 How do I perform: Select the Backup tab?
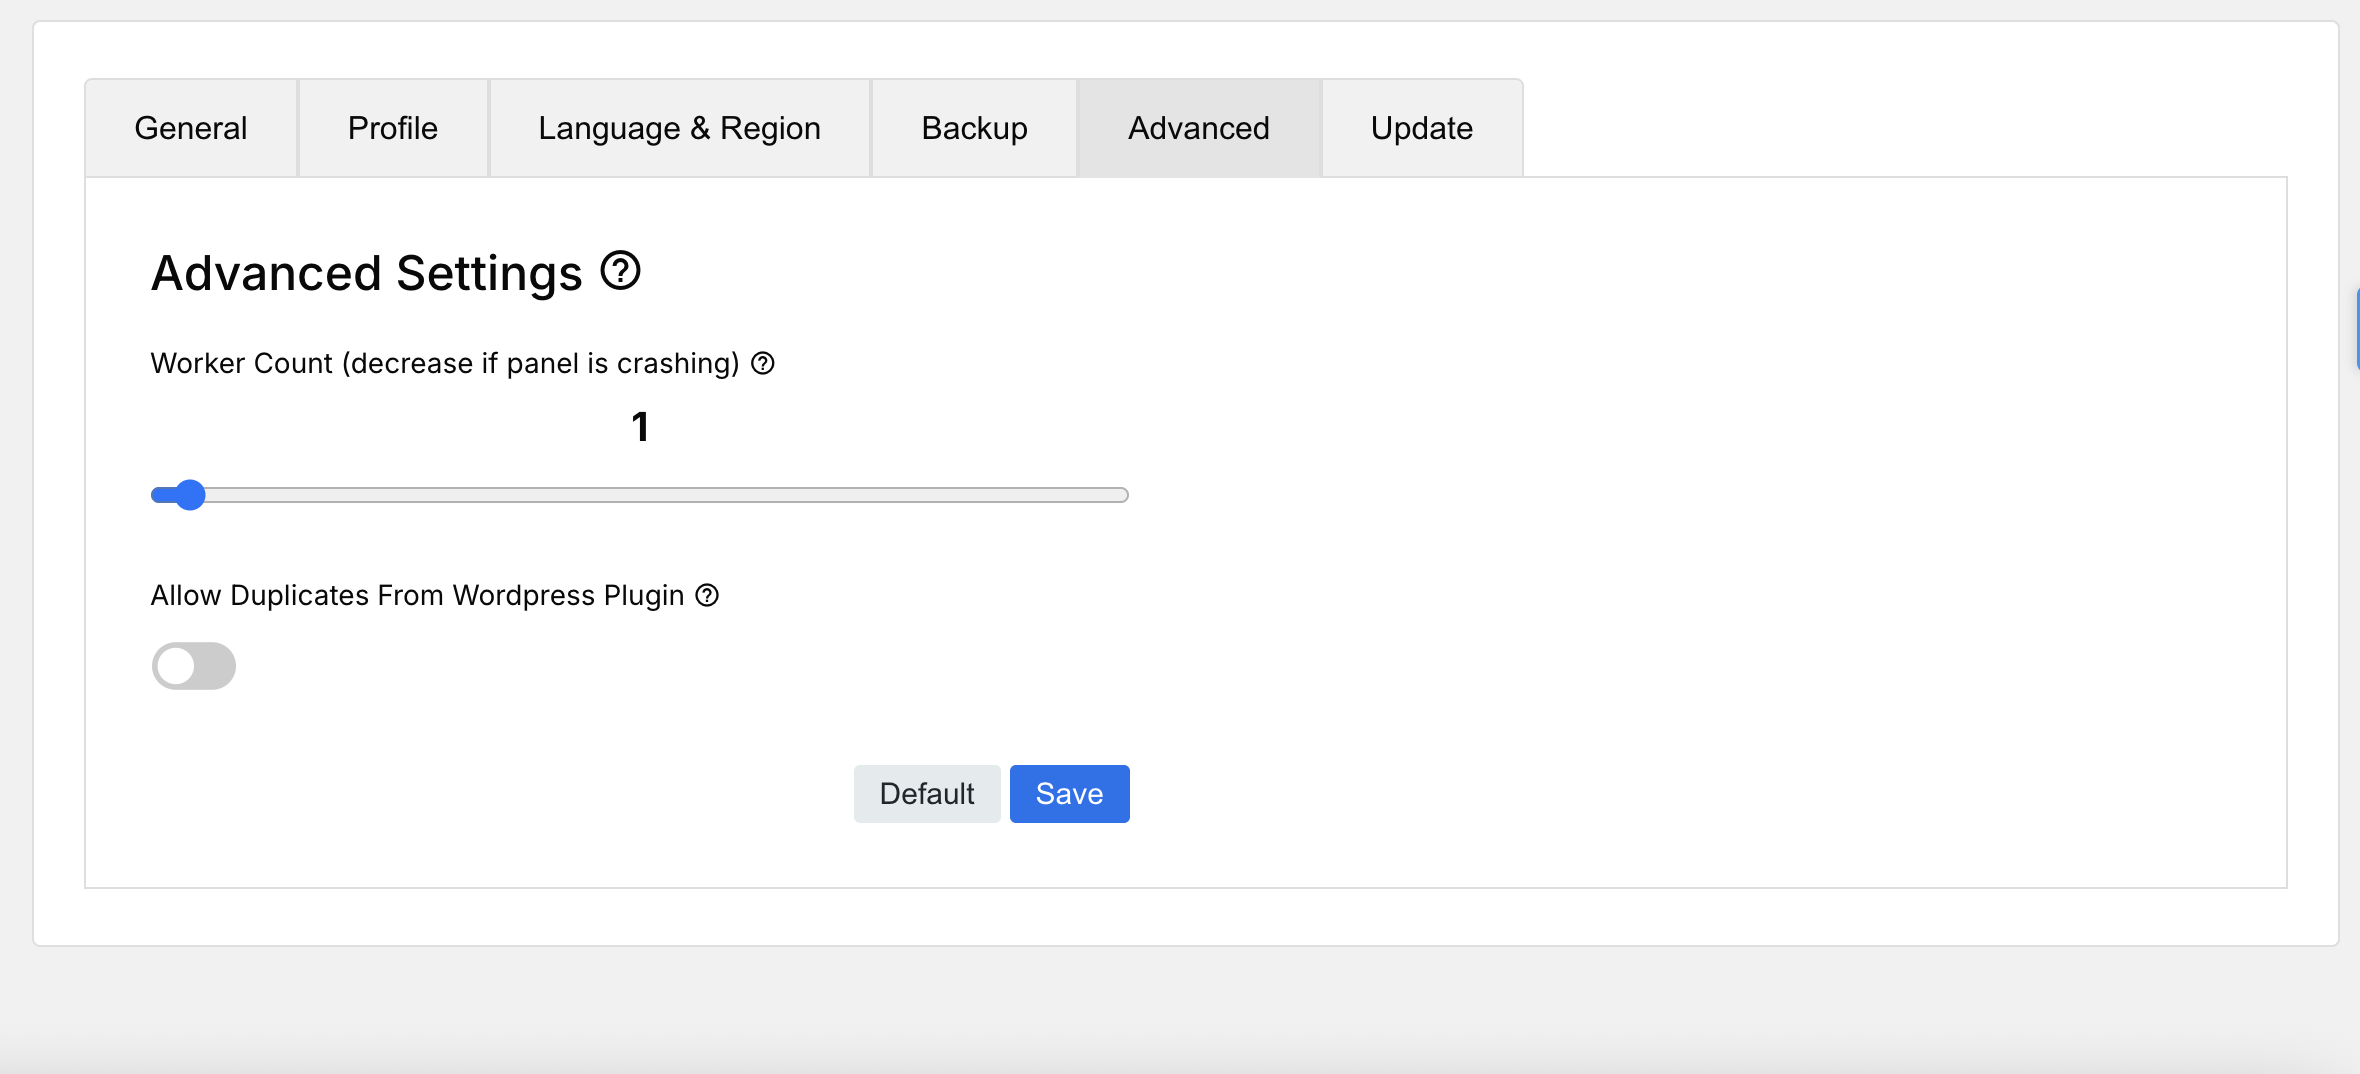[975, 128]
